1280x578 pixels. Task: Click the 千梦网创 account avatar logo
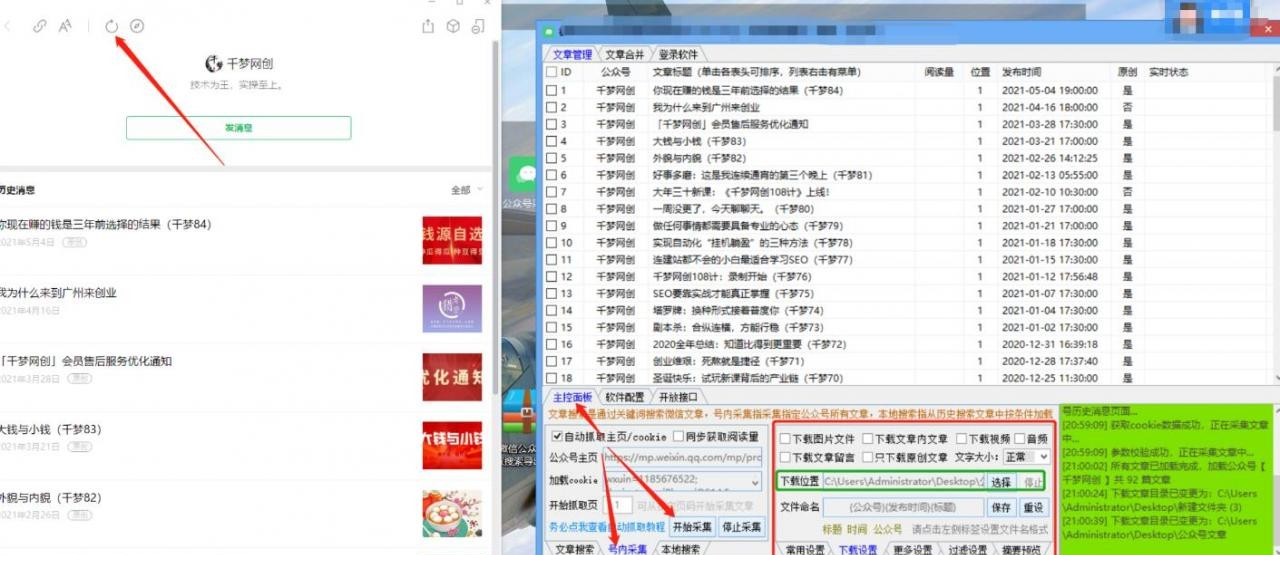pos(213,64)
